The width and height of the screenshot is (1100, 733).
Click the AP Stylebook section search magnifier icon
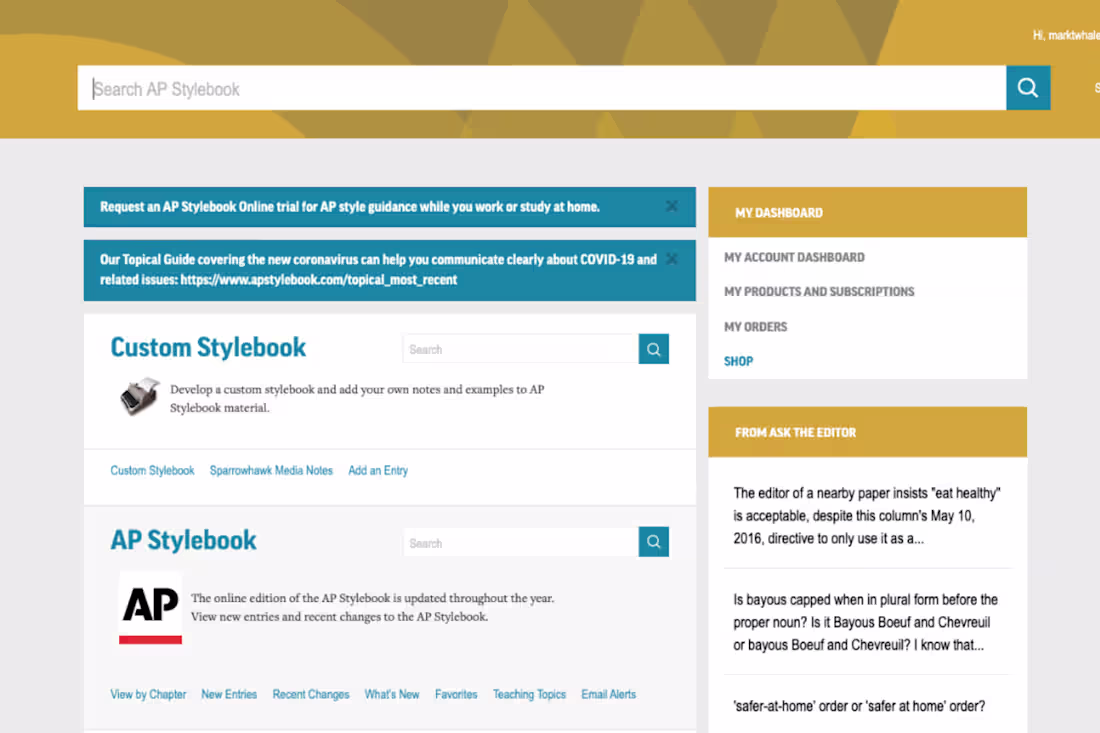[x=653, y=541]
